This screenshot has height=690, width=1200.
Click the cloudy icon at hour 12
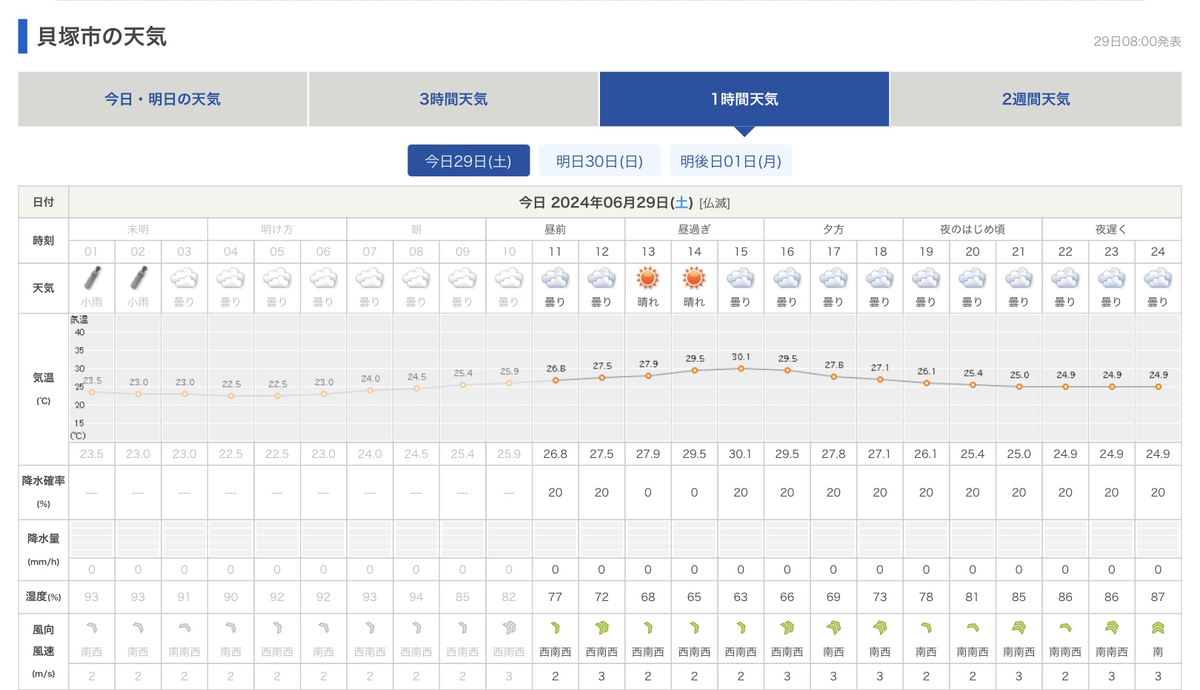pos(601,278)
